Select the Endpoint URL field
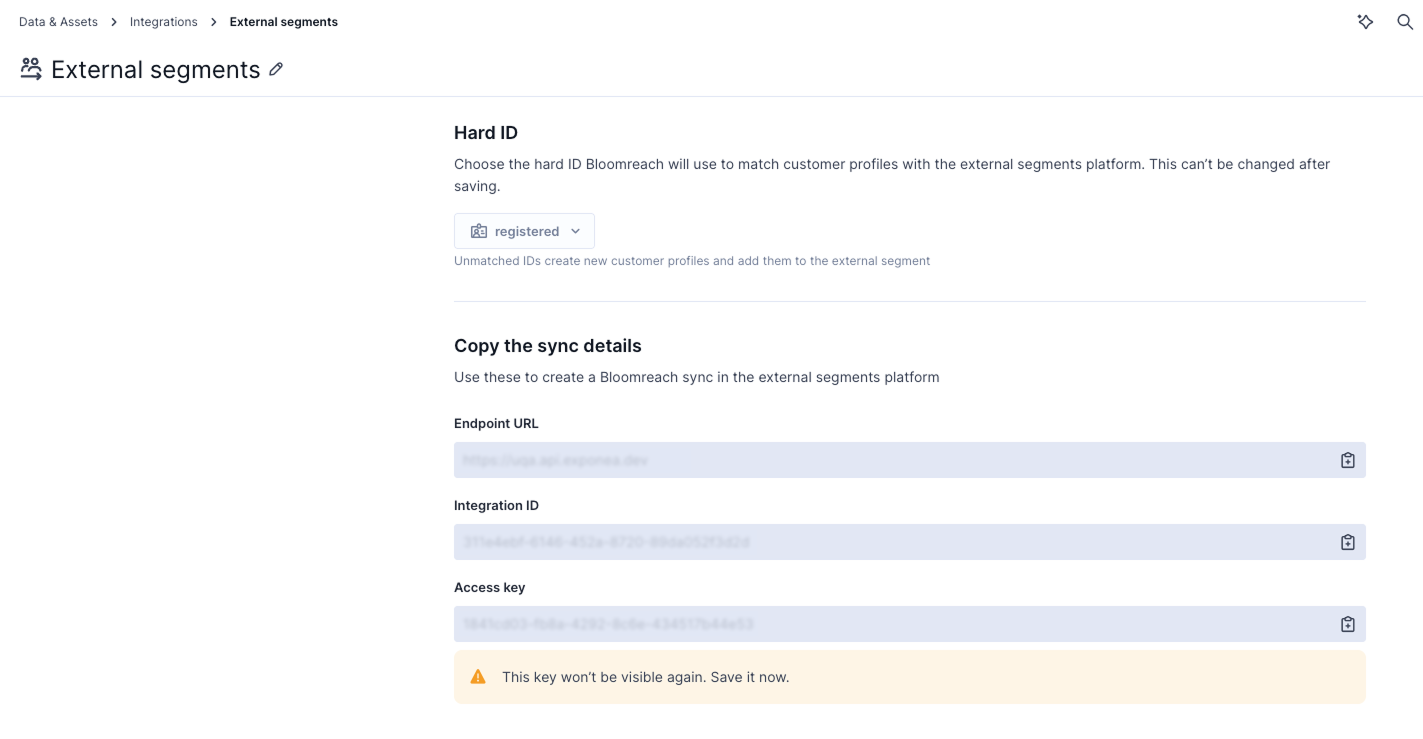 910,460
